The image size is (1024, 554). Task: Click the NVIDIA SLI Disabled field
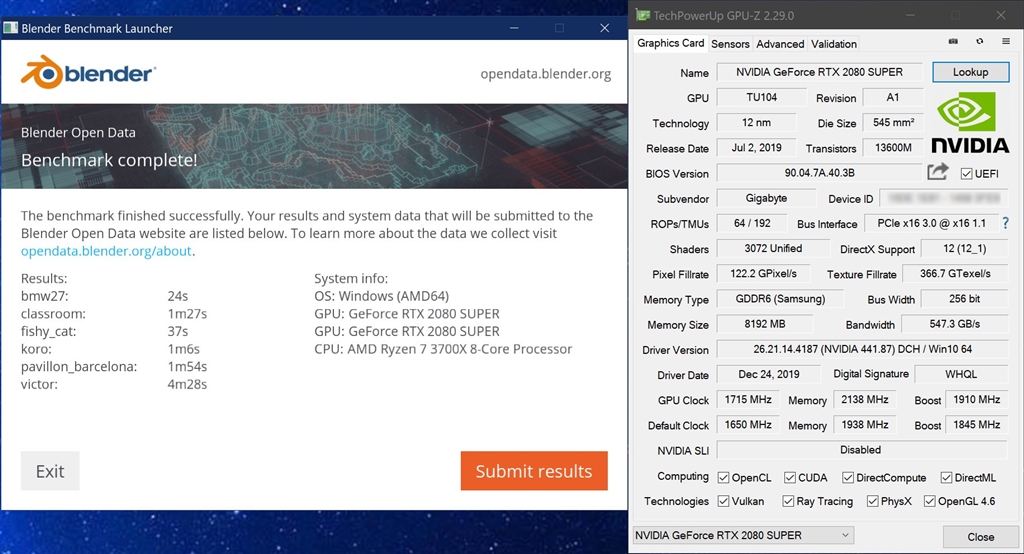(x=862, y=449)
